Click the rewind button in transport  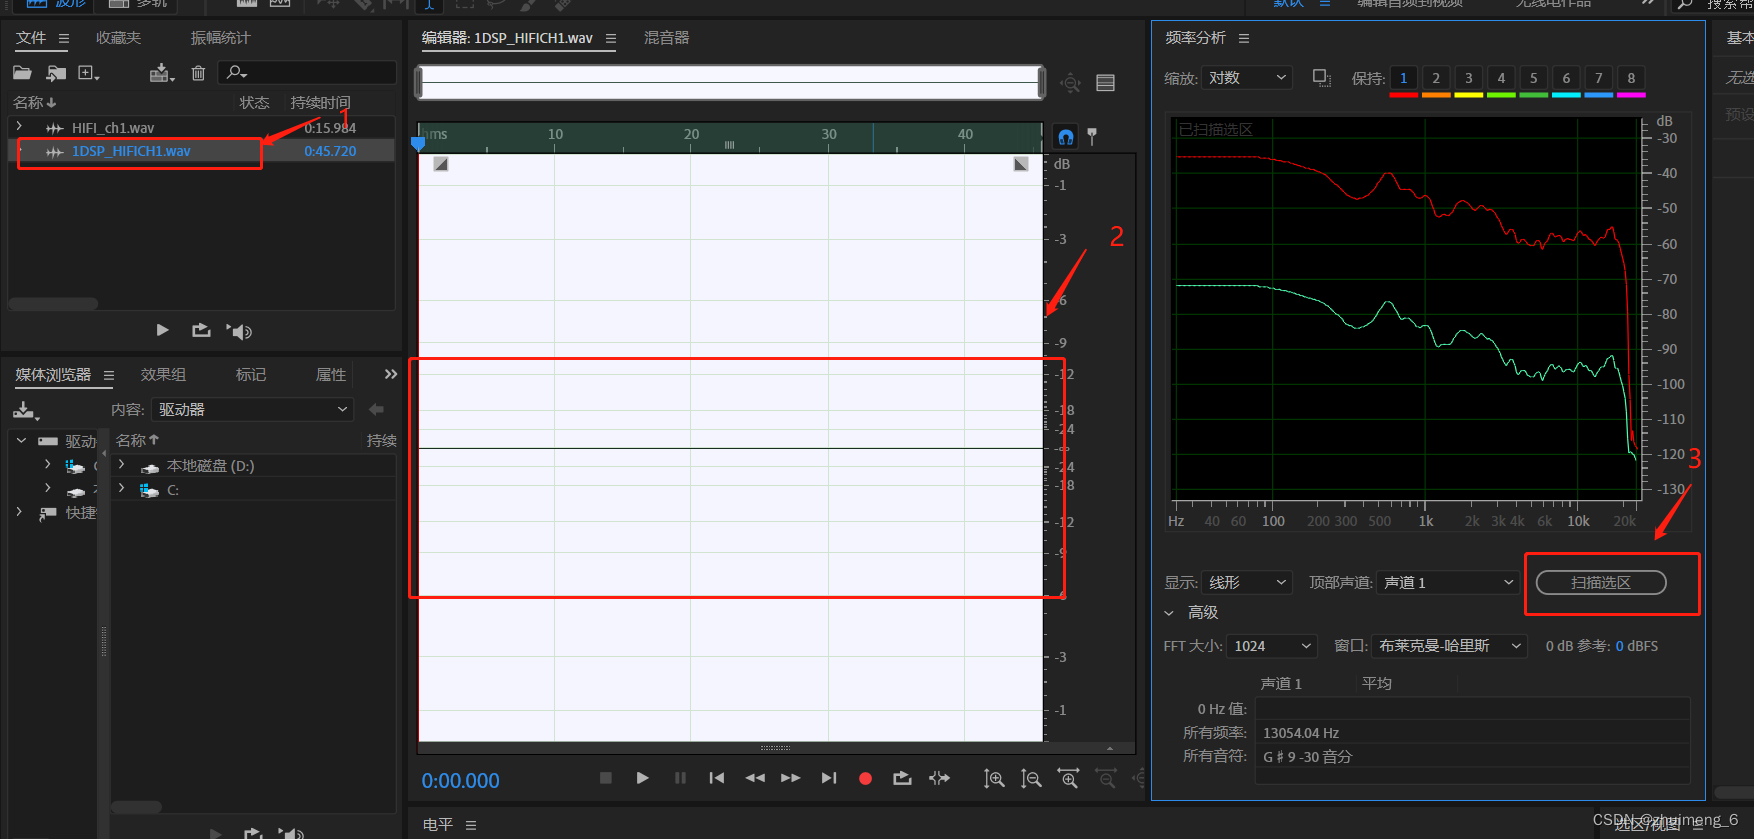pyautogui.click(x=755, y=778)
